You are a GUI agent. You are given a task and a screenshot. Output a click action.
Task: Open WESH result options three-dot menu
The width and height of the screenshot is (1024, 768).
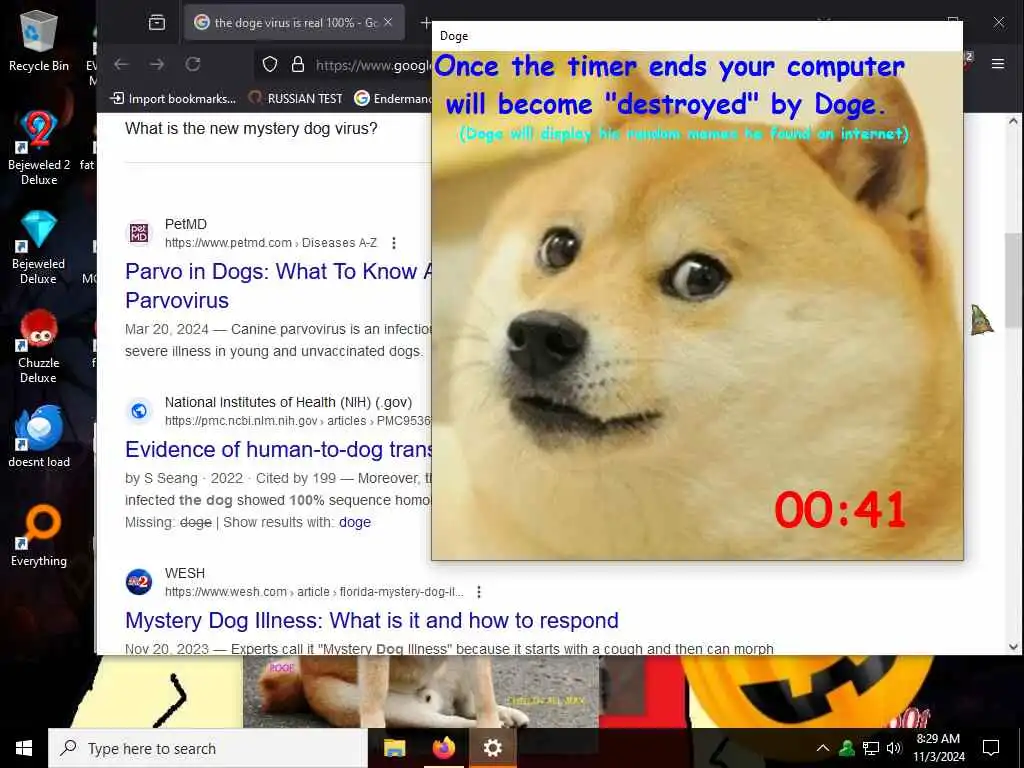coord(479,592)
